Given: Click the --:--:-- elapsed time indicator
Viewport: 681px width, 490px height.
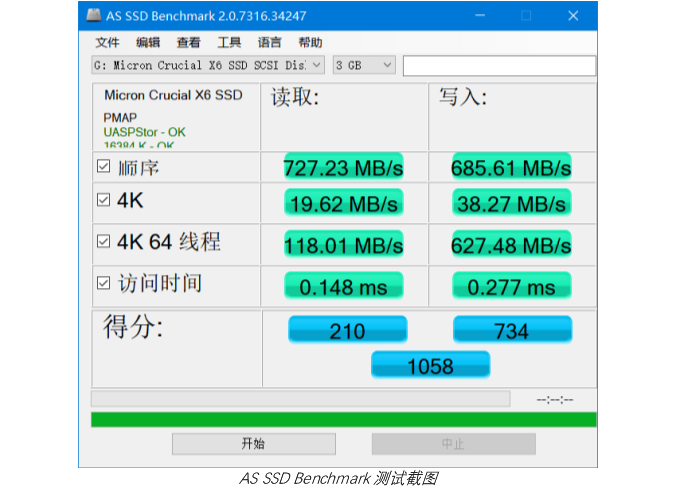Looking at the screenshot, I should coord(555,399).
